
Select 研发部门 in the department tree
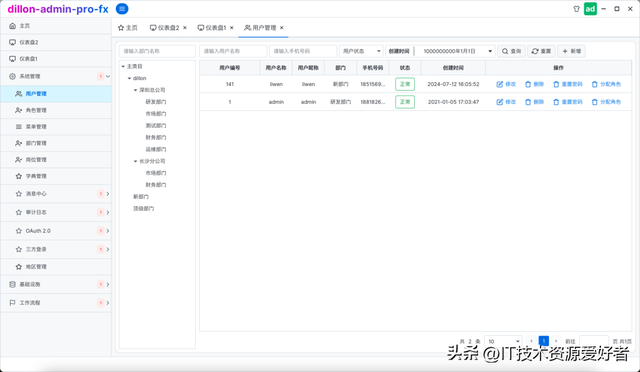[156, 102]
